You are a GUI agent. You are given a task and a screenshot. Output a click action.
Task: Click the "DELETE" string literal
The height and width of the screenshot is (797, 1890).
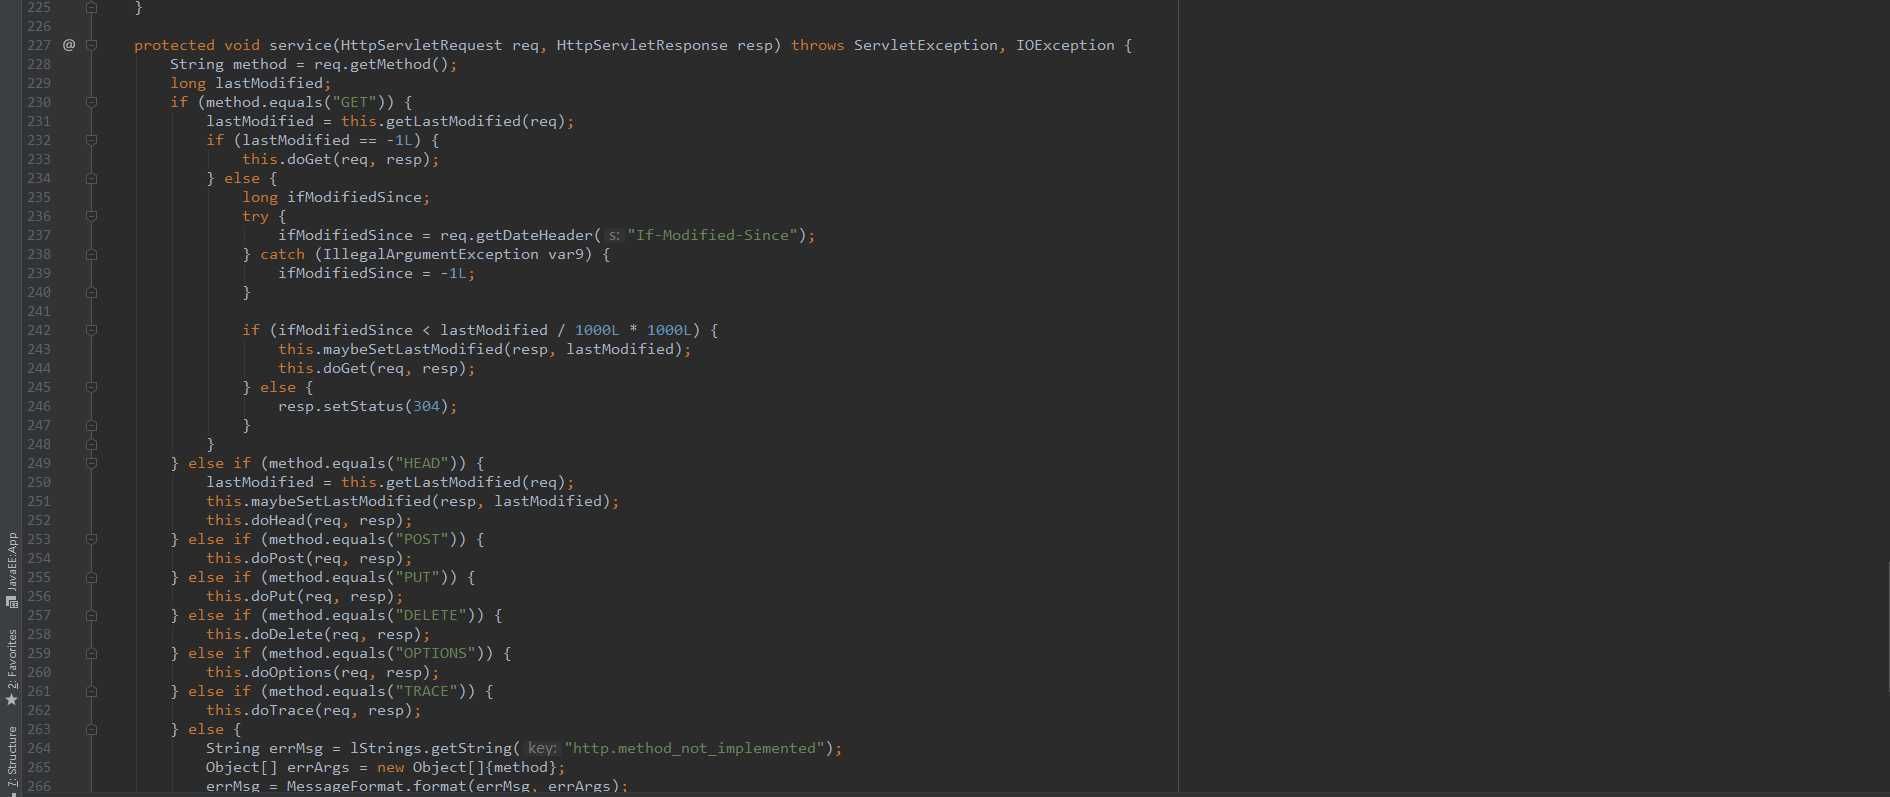click(431, 615)
